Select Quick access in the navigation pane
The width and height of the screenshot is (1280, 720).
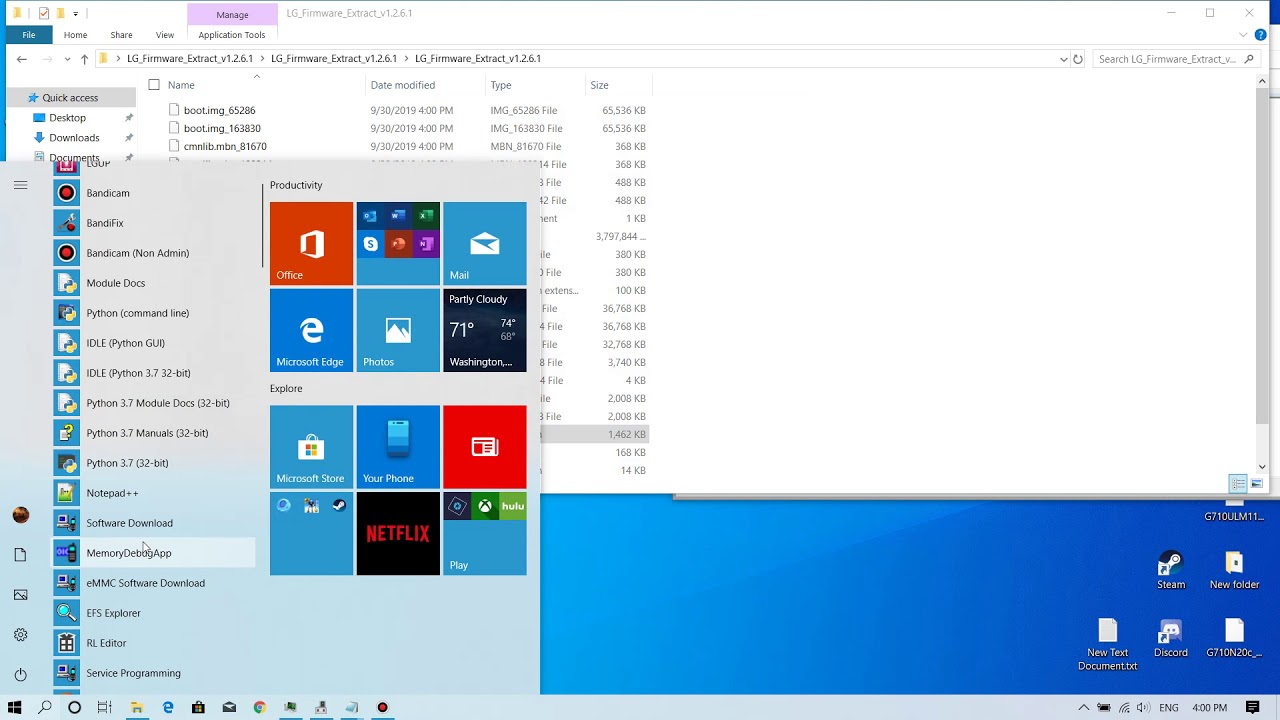[x=70, y=98]
